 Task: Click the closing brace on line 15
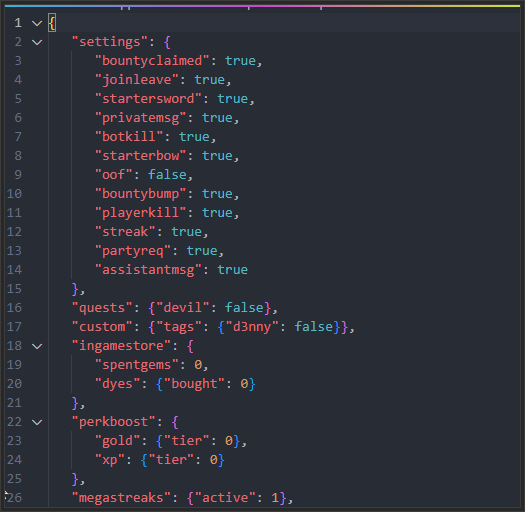pyautogui.click(x=76, y=289)
